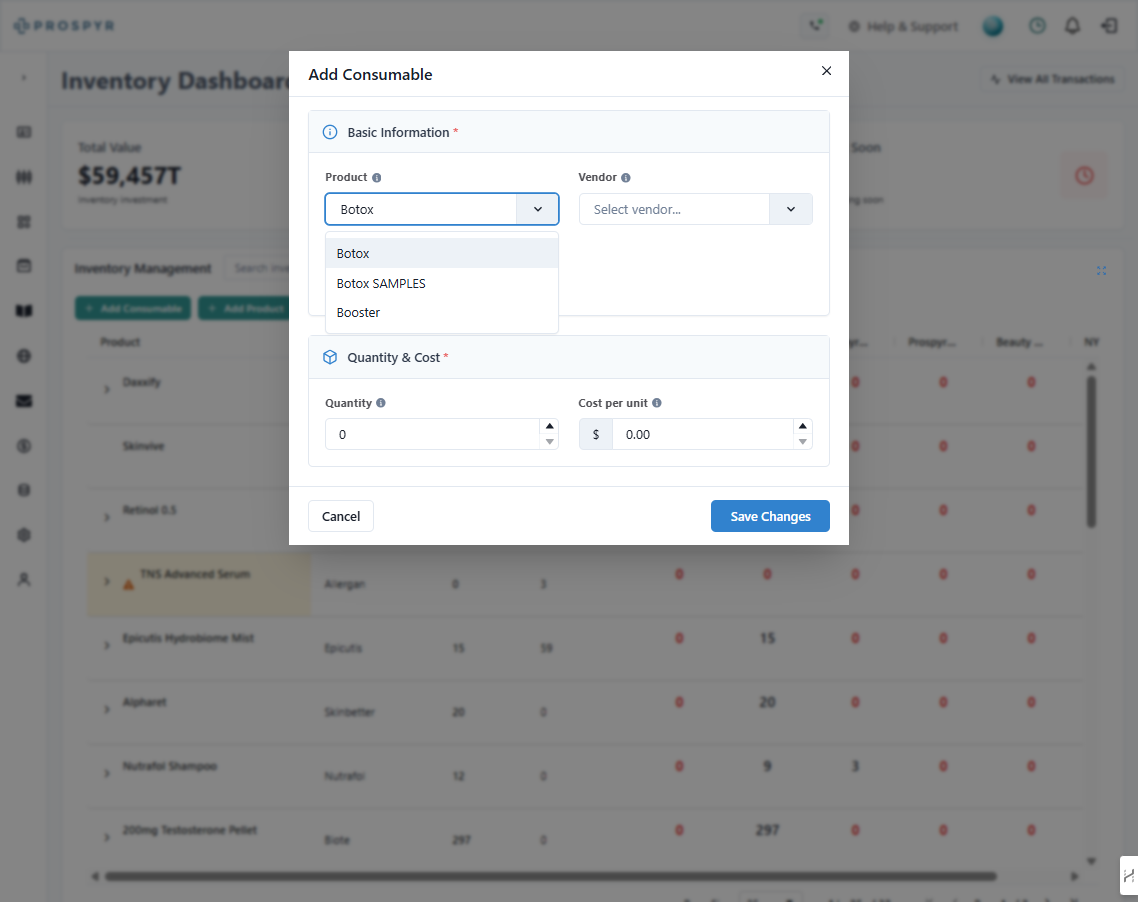Focus the Cost per unit field
This screenshot has width=1138, height=902.
[x=703, y=434]
